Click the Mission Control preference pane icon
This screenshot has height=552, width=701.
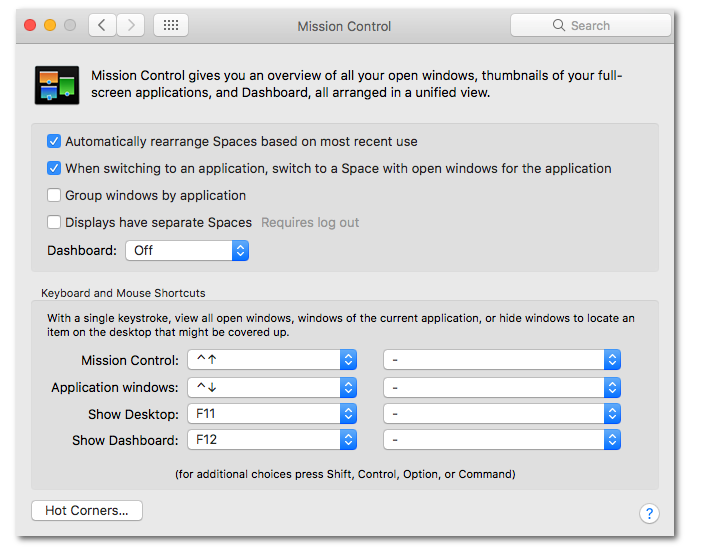(56, 84)
